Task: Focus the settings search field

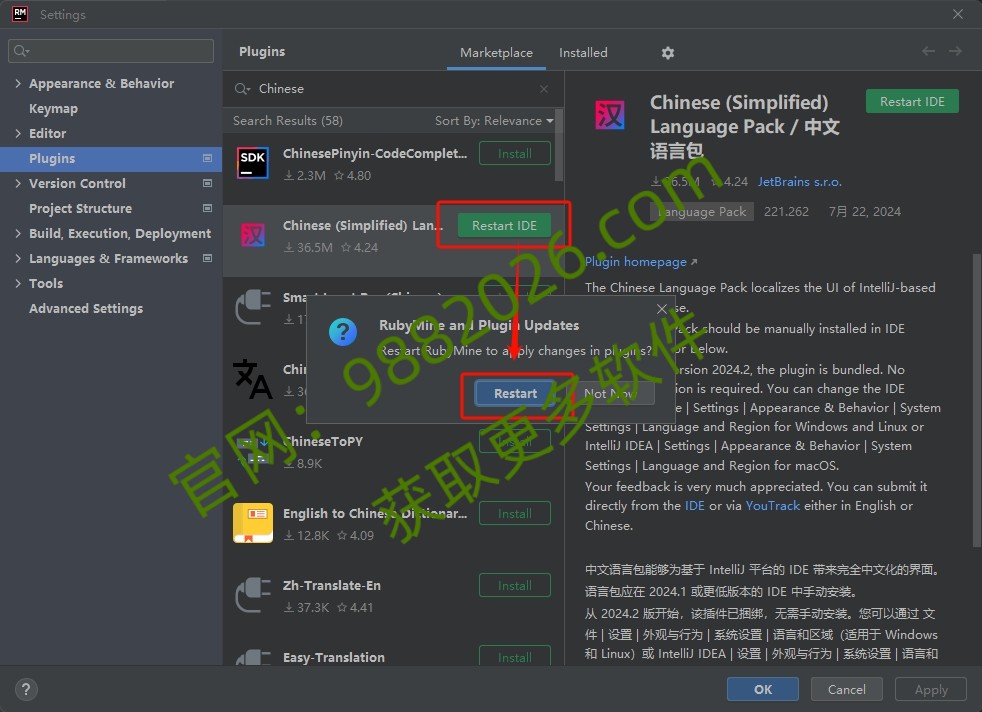Action: [111, 51]
